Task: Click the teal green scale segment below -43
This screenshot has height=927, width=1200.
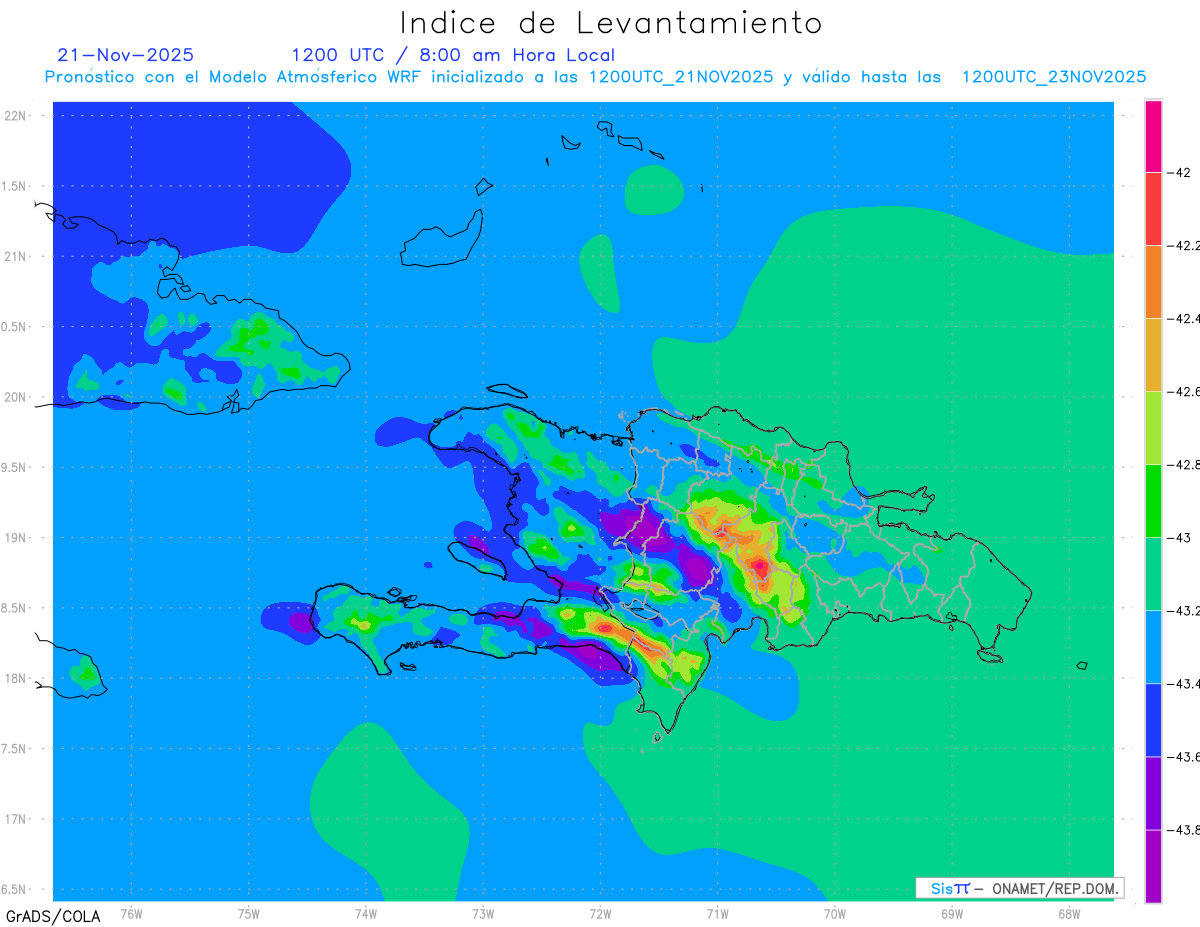Action: coord(1153,573)
